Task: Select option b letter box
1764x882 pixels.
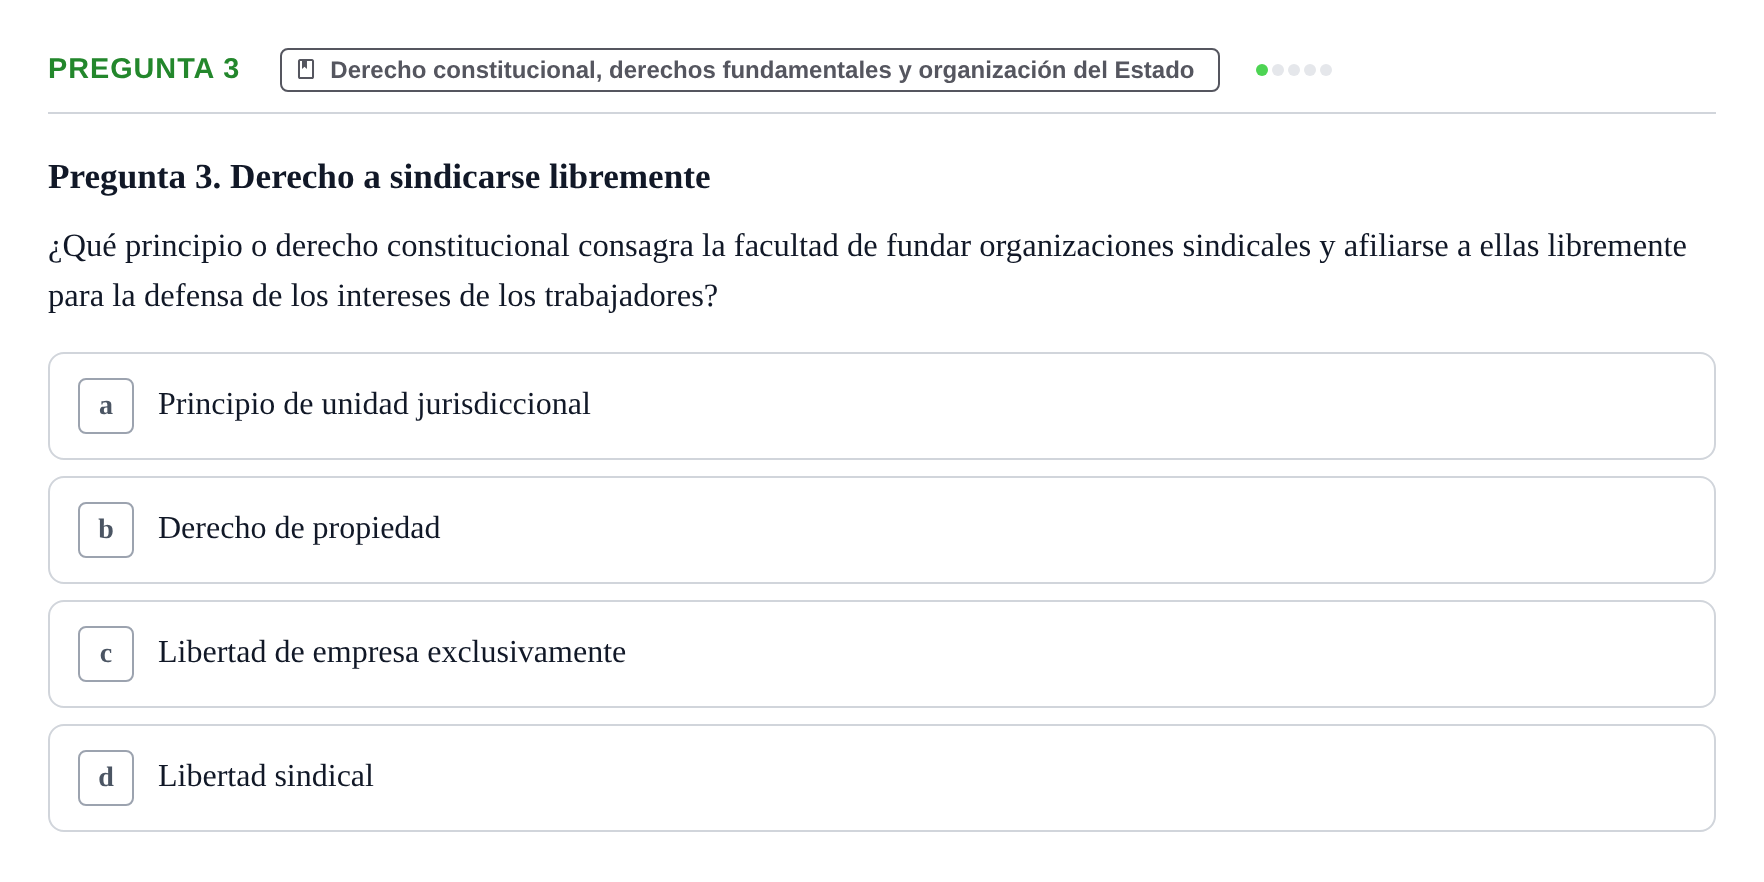Action: pos(106,530)
